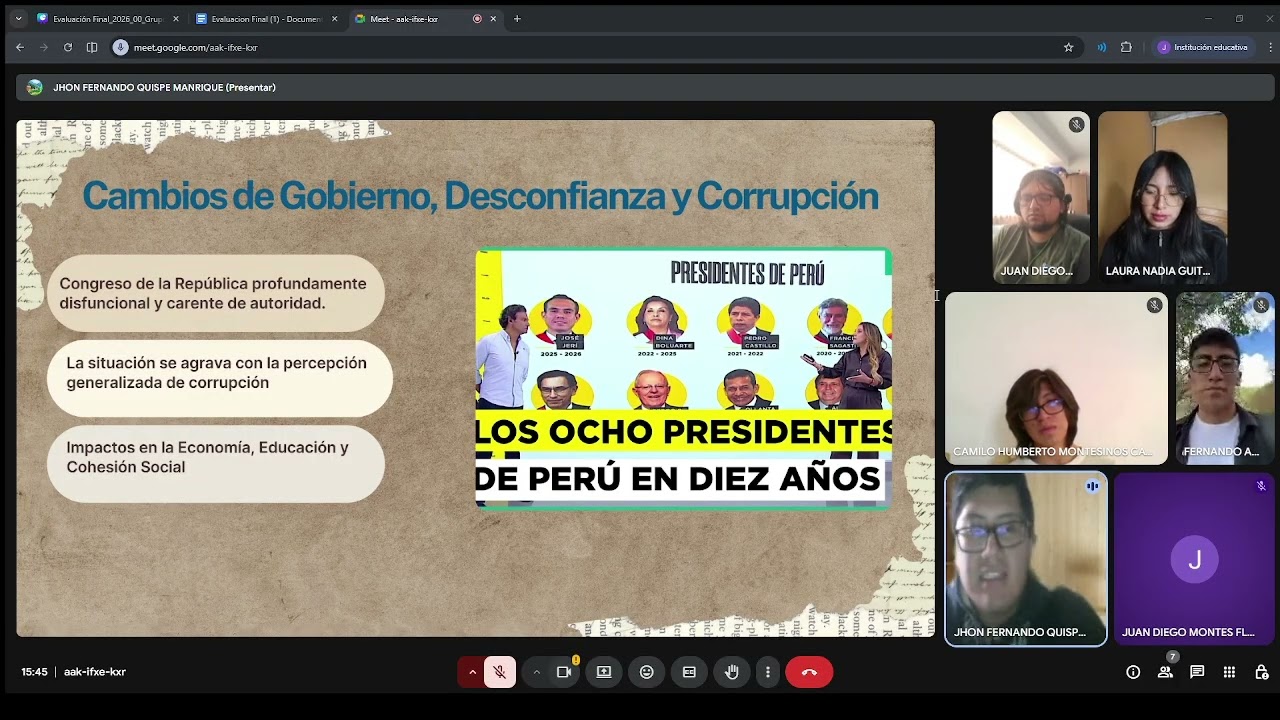Image resolution: width=1280 pixels, height=720 pixels.
Task: Unmute the microphone in Meet toolbar
Action: tap(500, 672)
